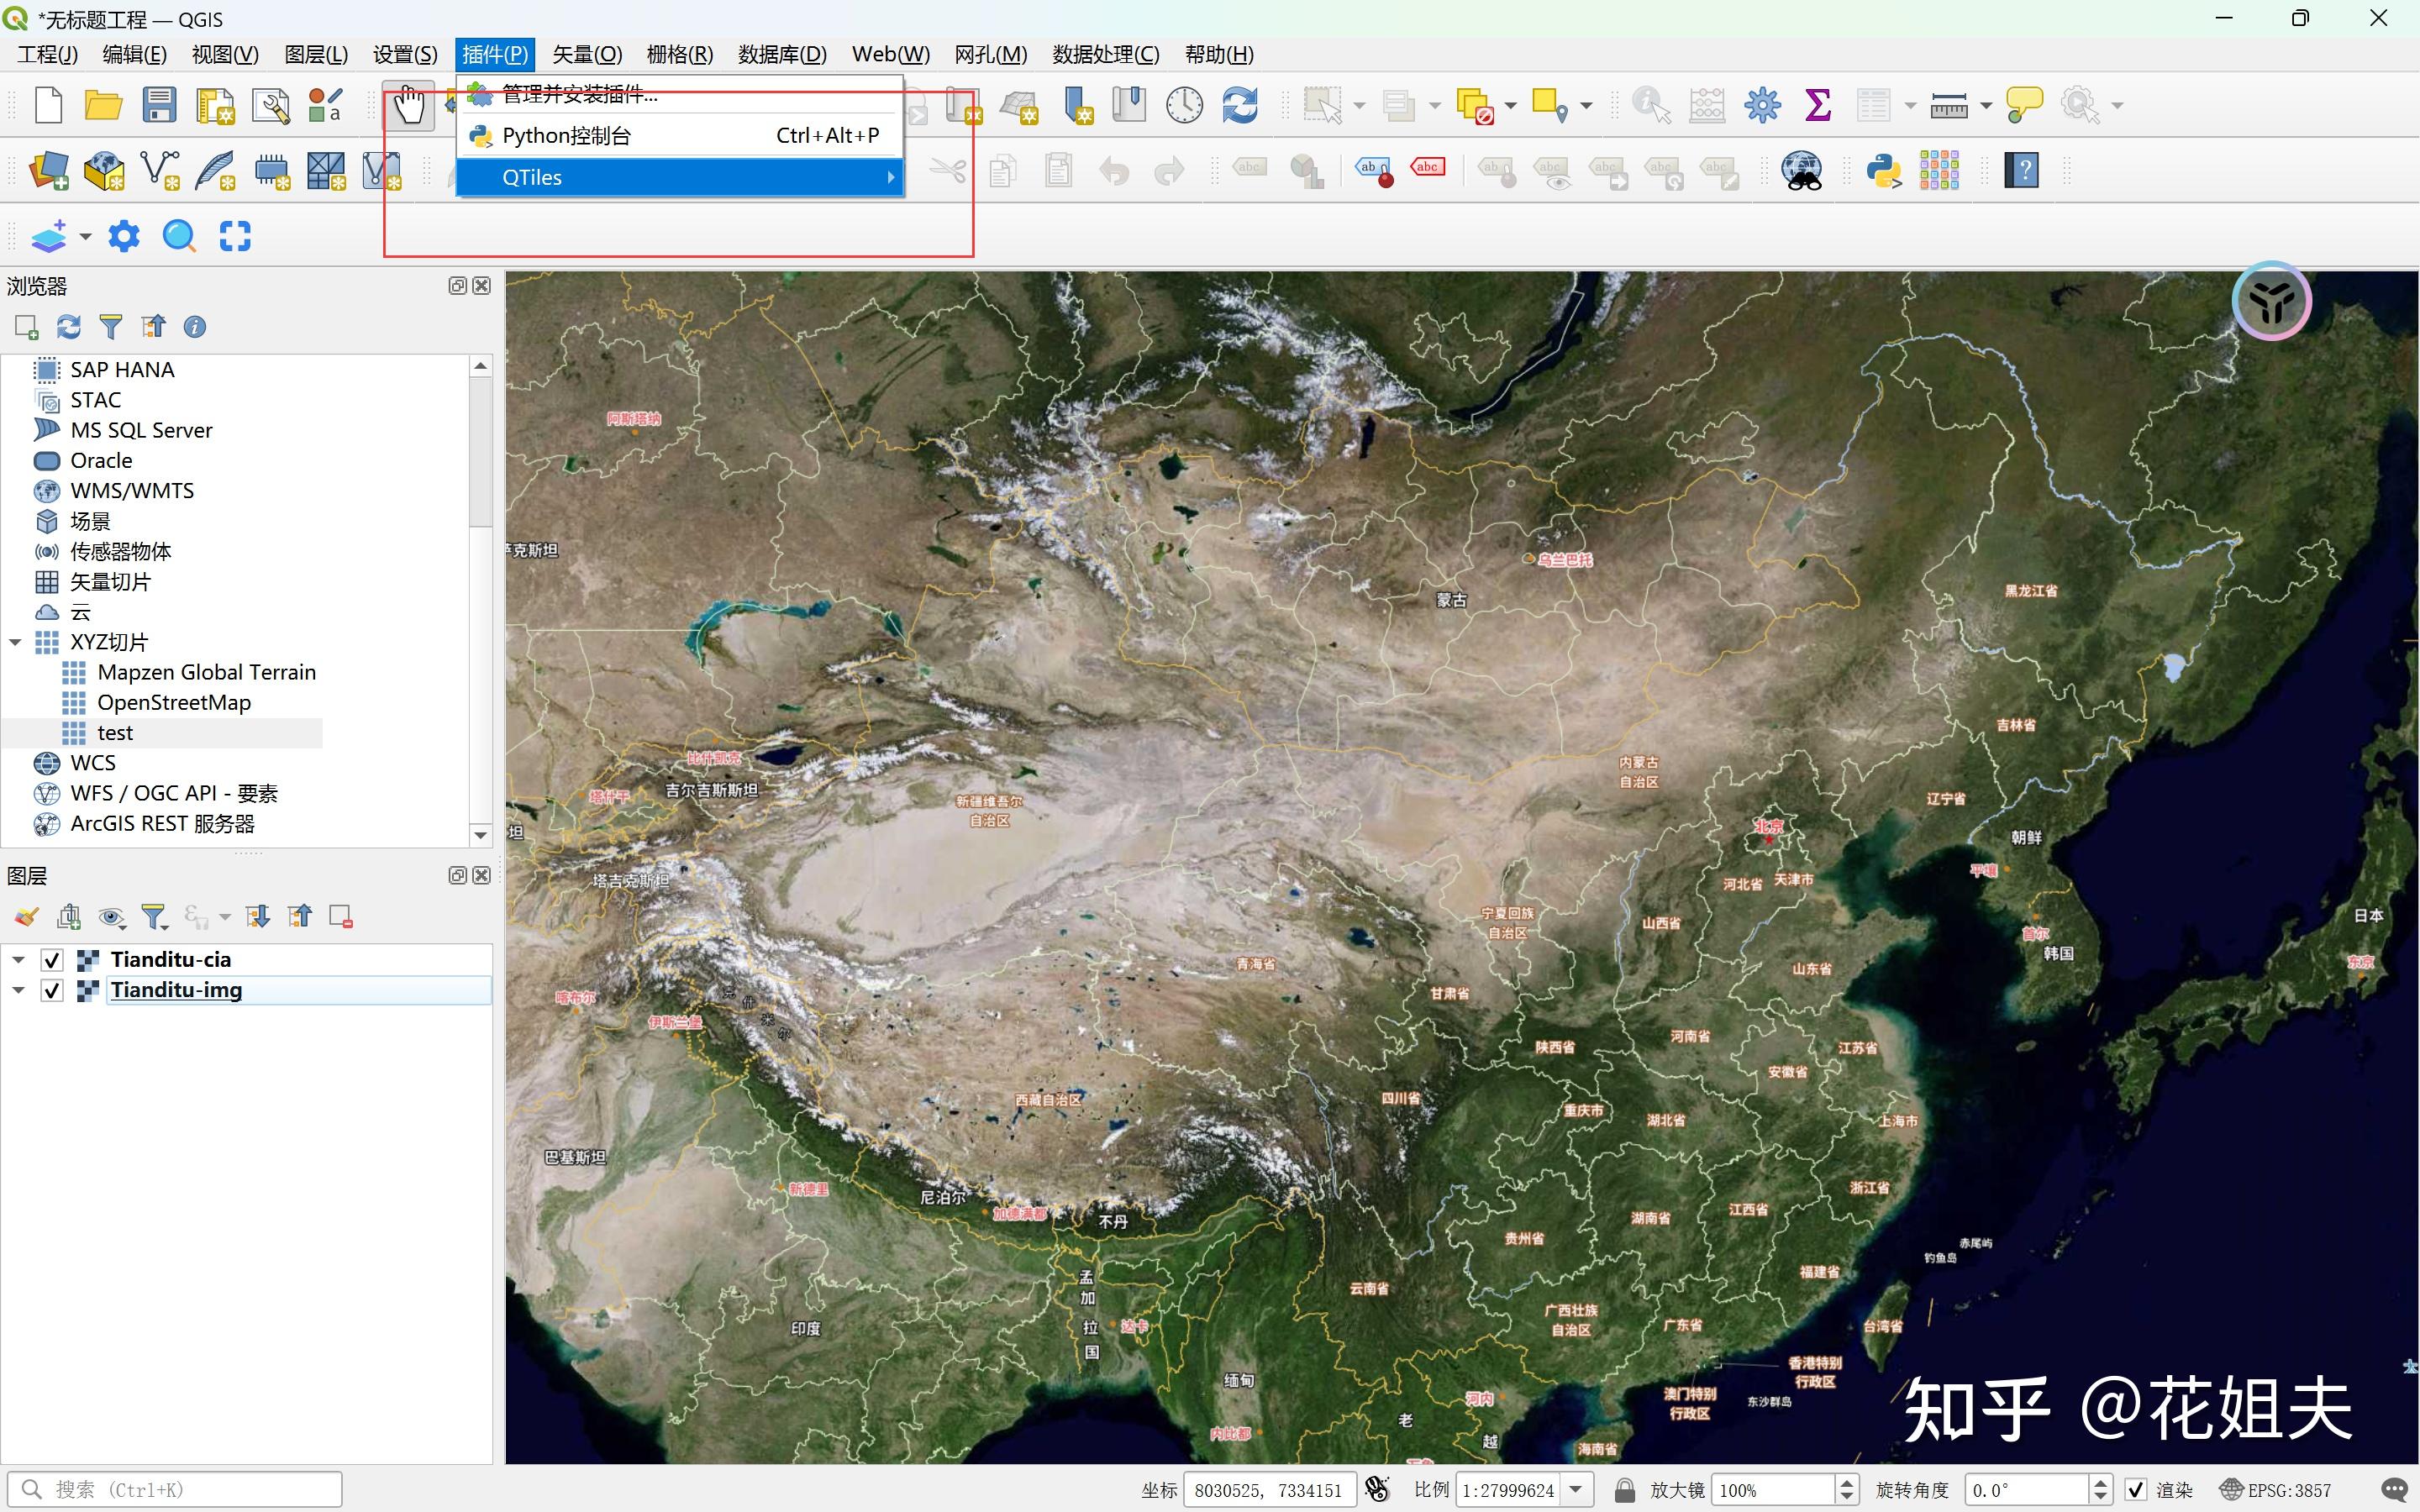Open the 数据处理(C) menu
This screenshot has height=1512, width=2420.
[1106, 54]
